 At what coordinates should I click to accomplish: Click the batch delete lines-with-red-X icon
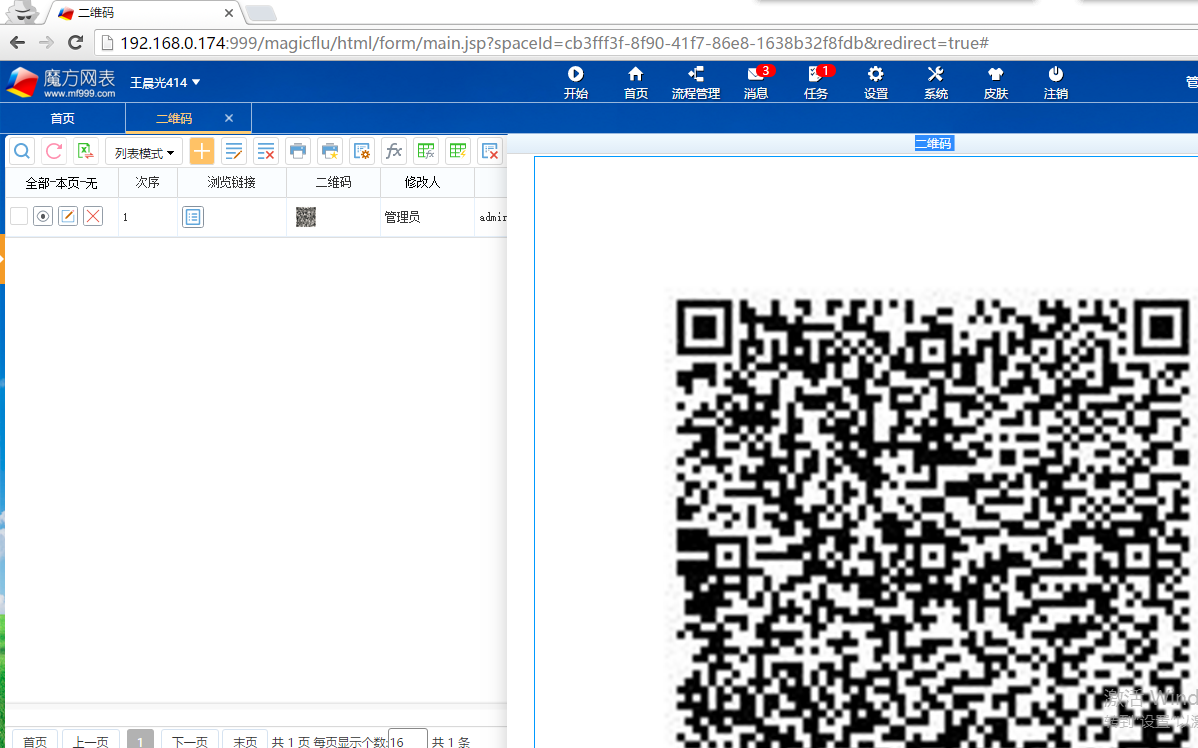pyautogui.click(x=266, y=151)
